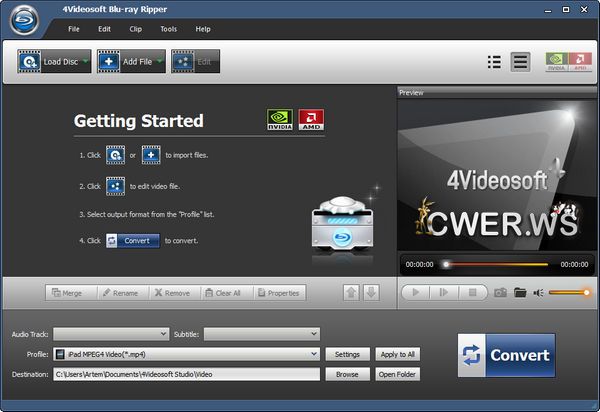
Task: Expand the Profile format dropdown
Action: click(x=186, y=354)
